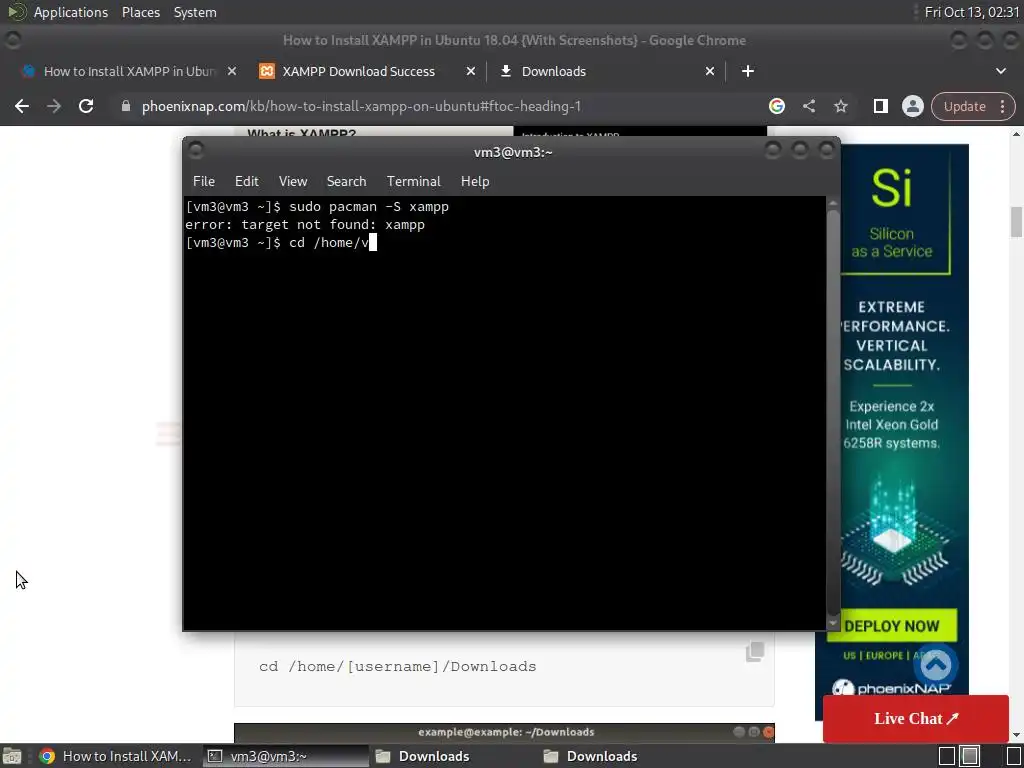Viewport: 1024px width, 768px height.
Task: Go back in Chrome
Action: (22, 106)
